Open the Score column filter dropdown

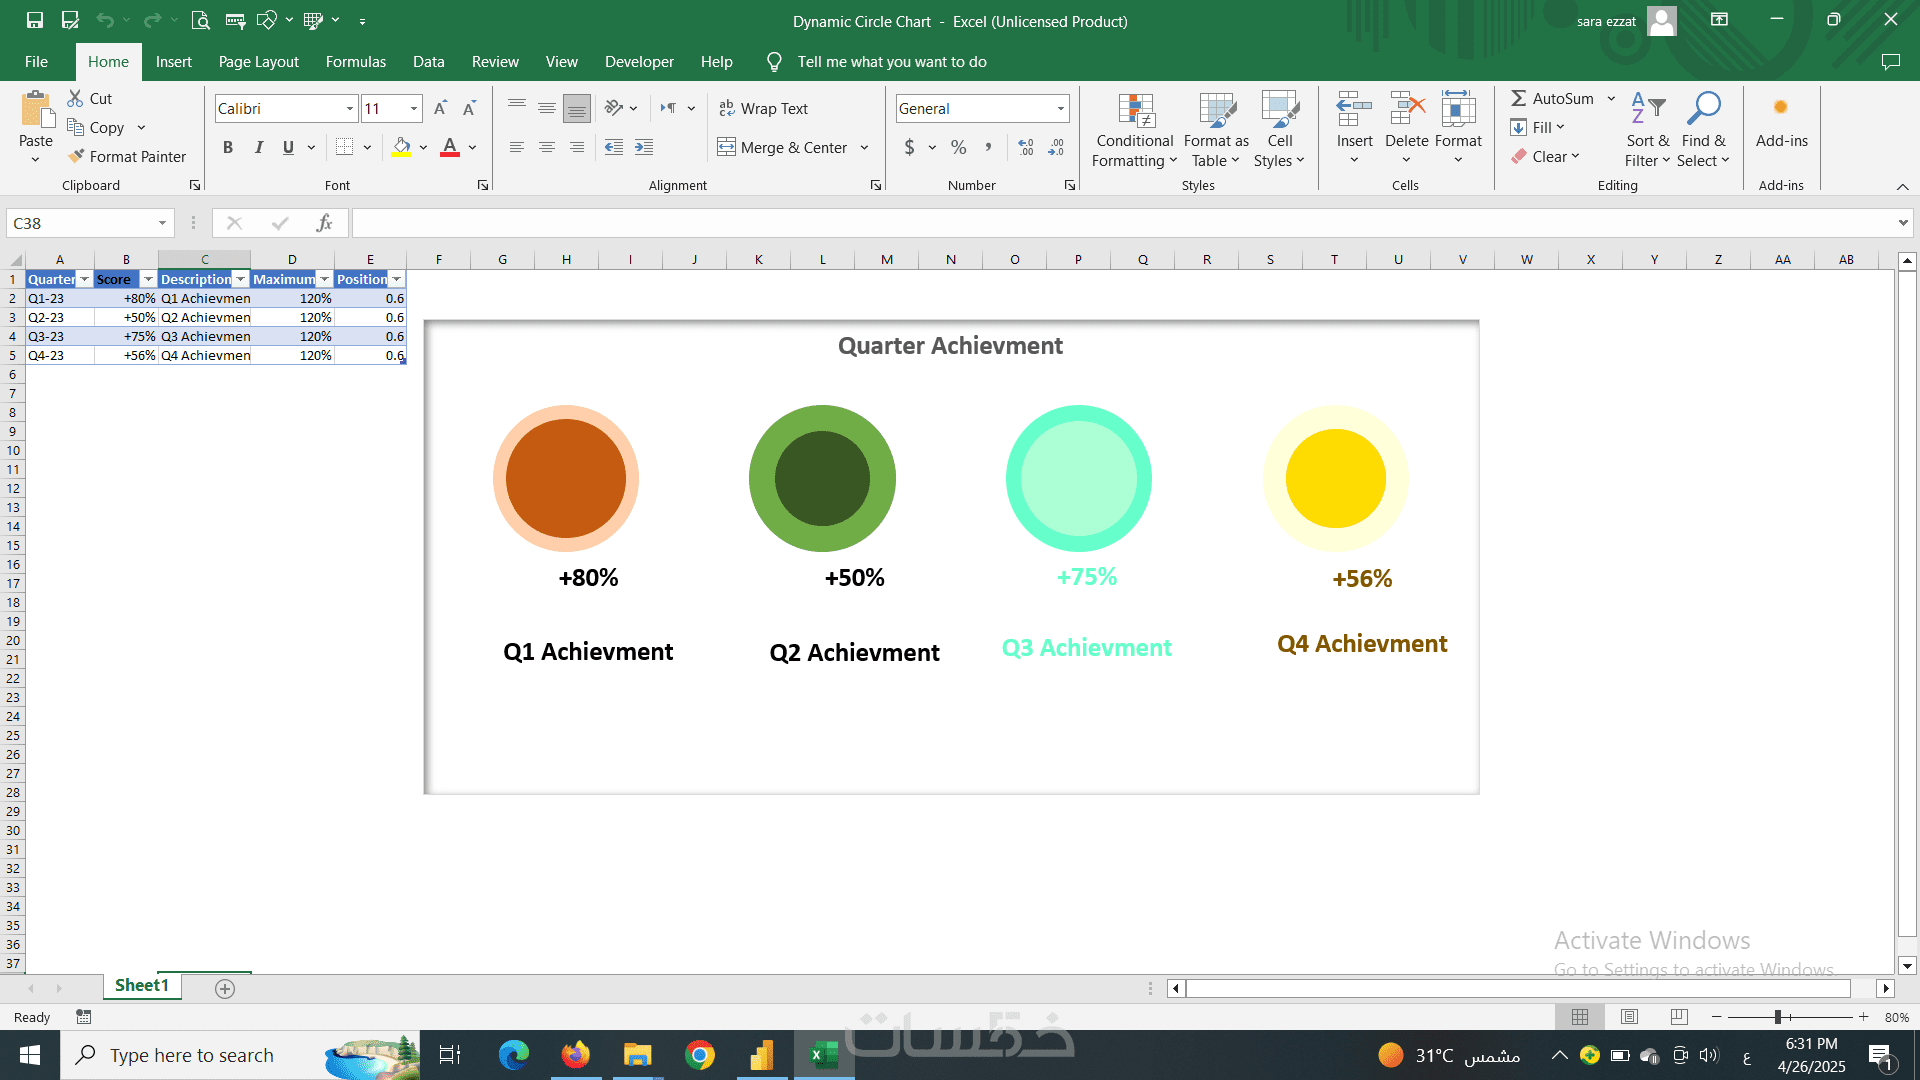pyautogui.click(x=148, y=280)
